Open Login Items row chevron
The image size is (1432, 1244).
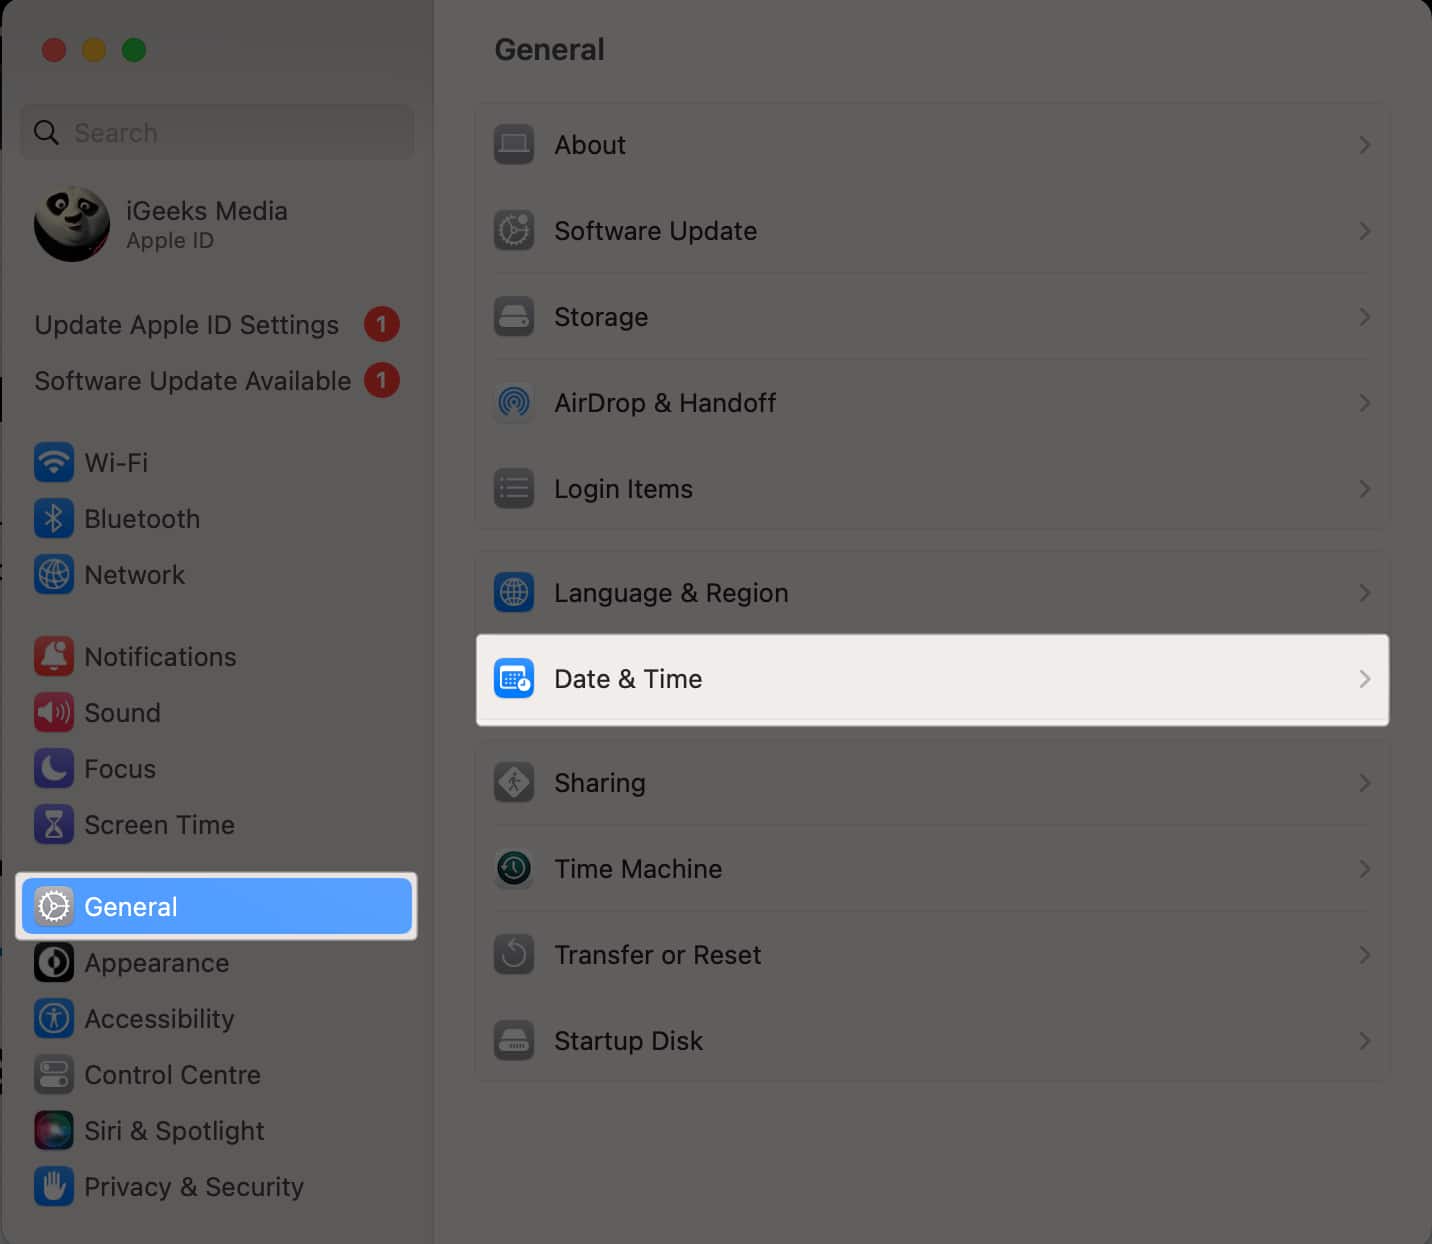pos(1365,489)
